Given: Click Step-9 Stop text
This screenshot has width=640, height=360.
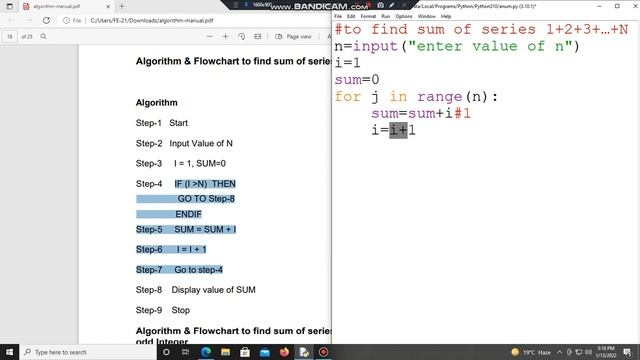Looking at the screenshot, I should [162, 310].
